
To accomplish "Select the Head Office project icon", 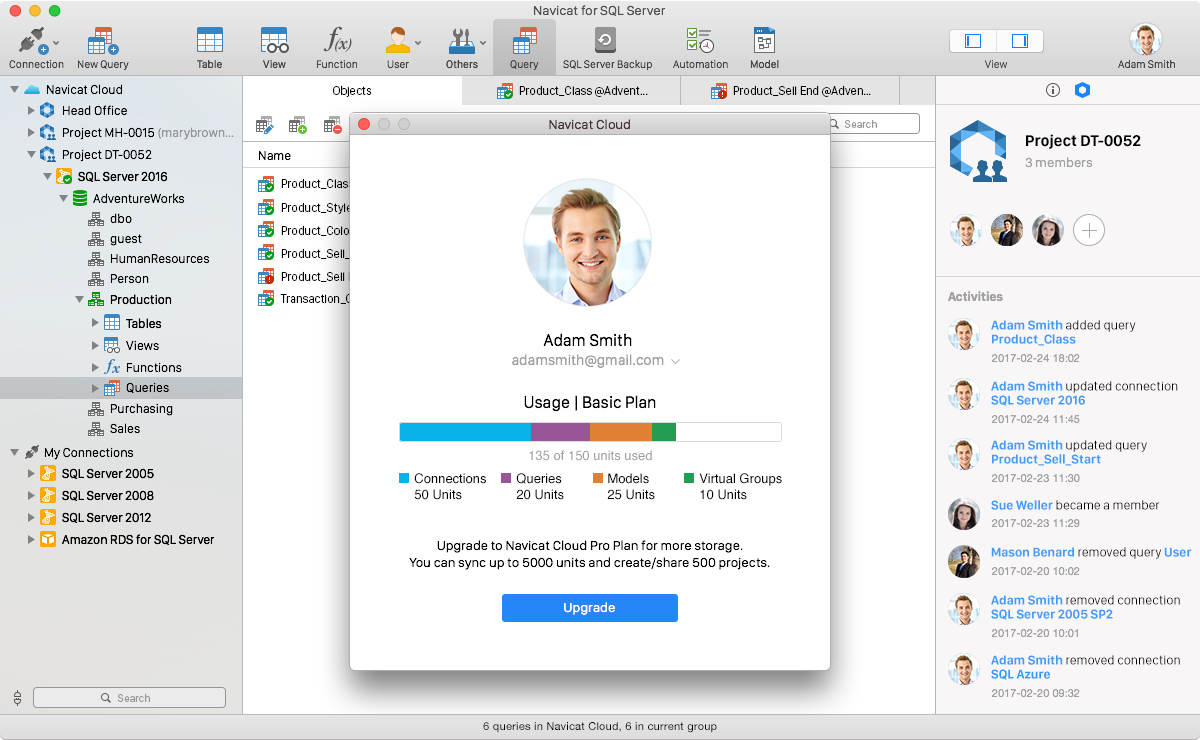I will tap(47, 110).
